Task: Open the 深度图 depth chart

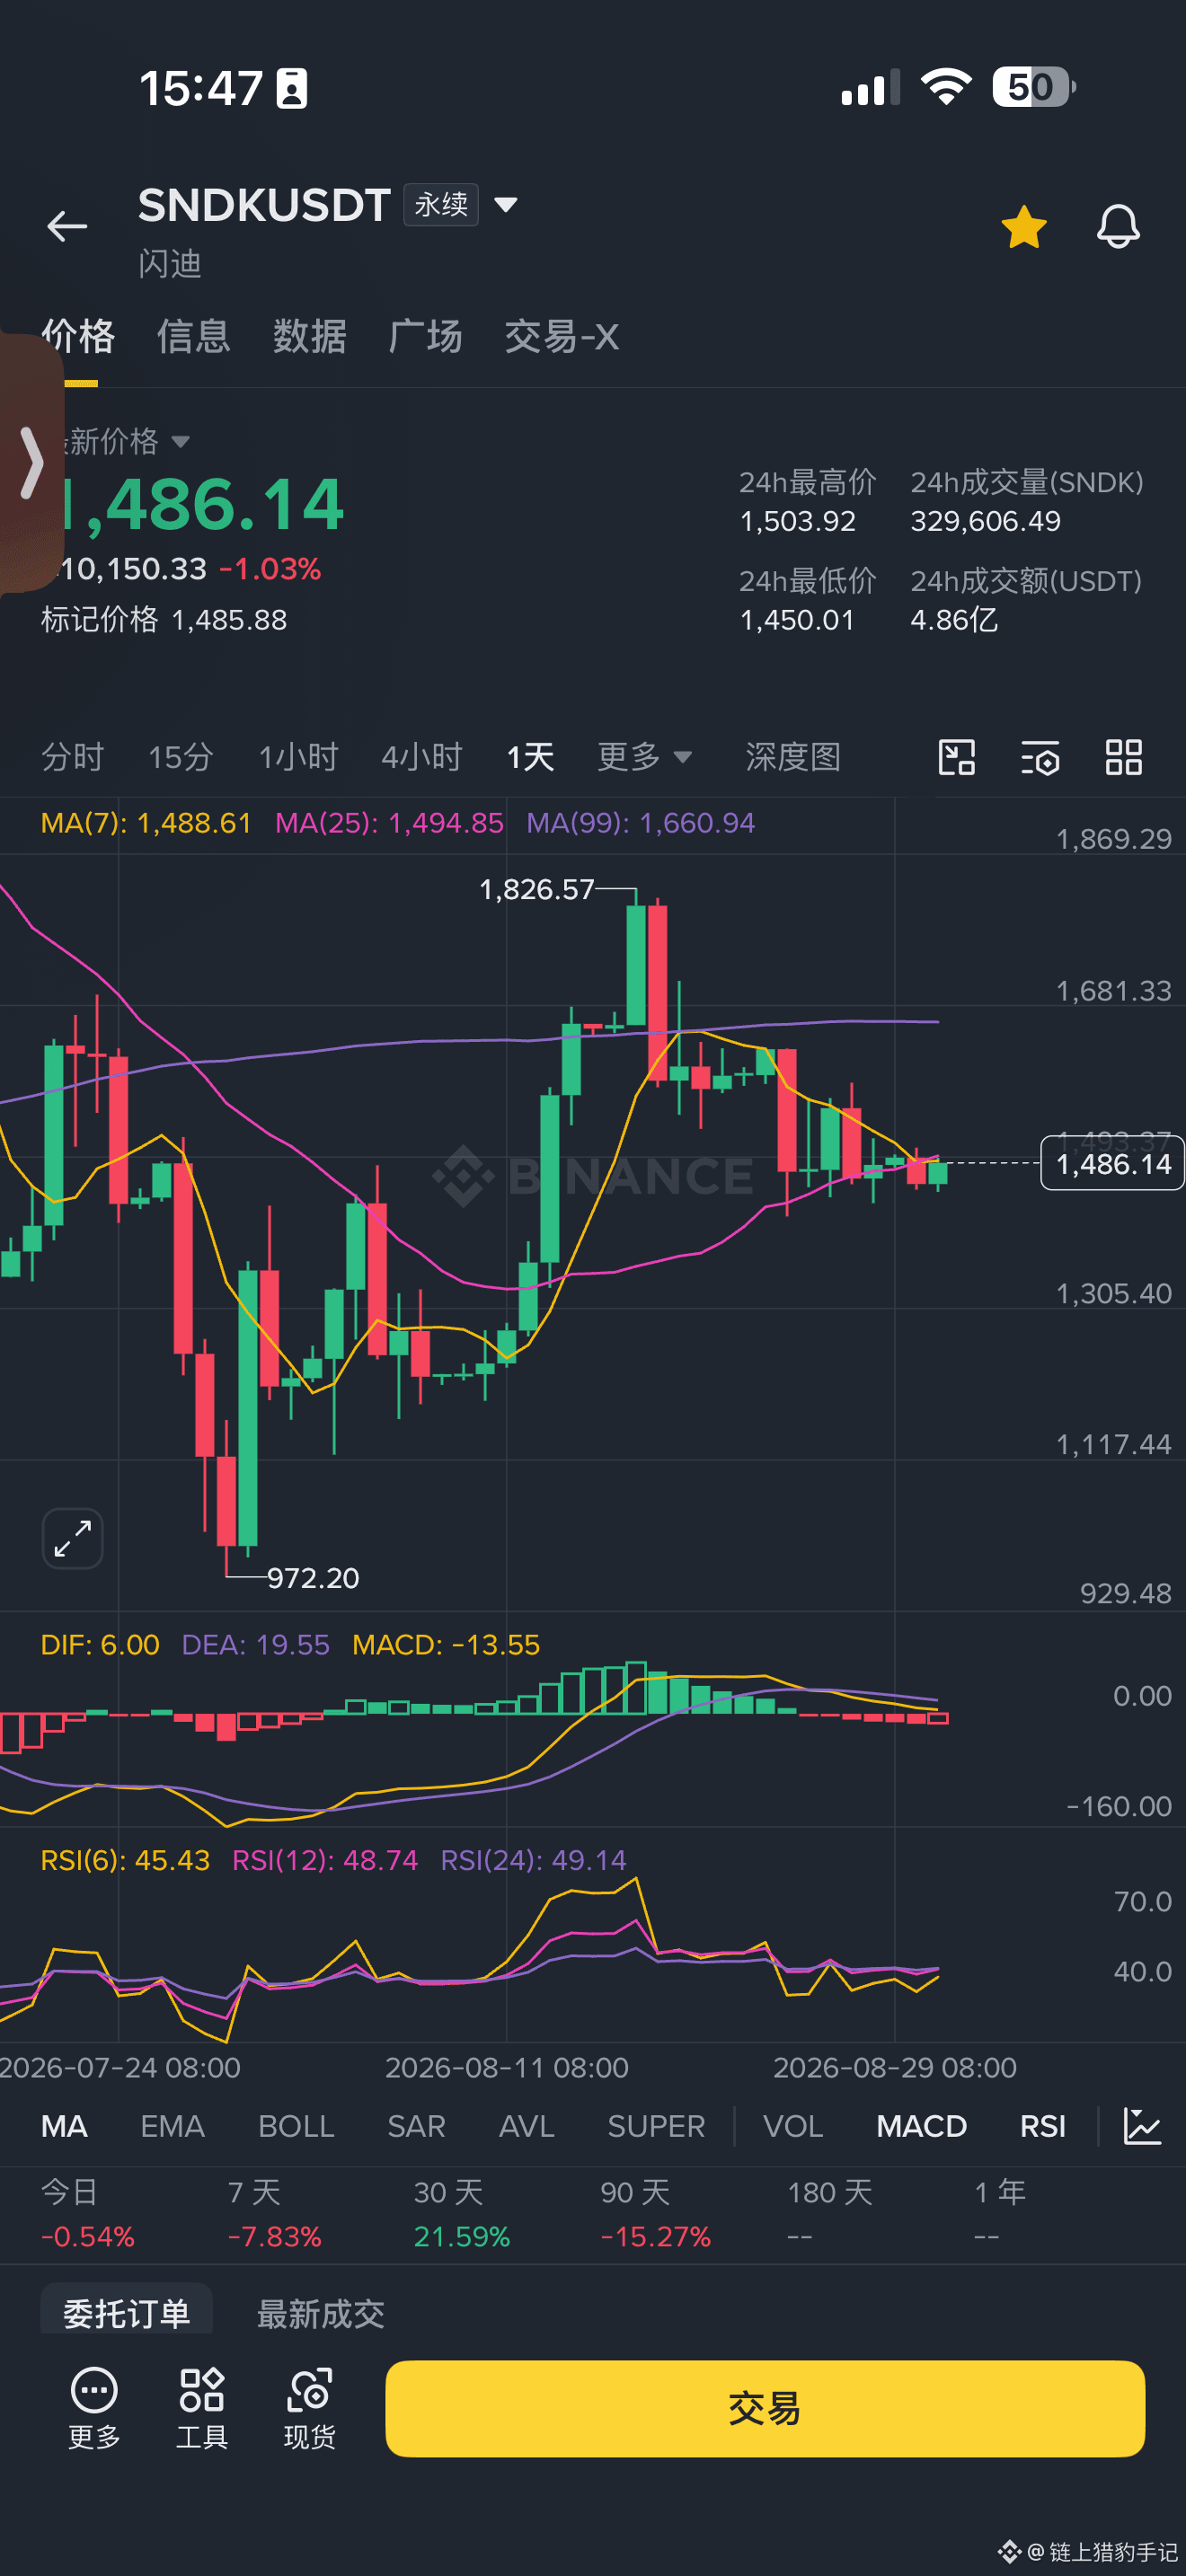Action: point(793,757)
